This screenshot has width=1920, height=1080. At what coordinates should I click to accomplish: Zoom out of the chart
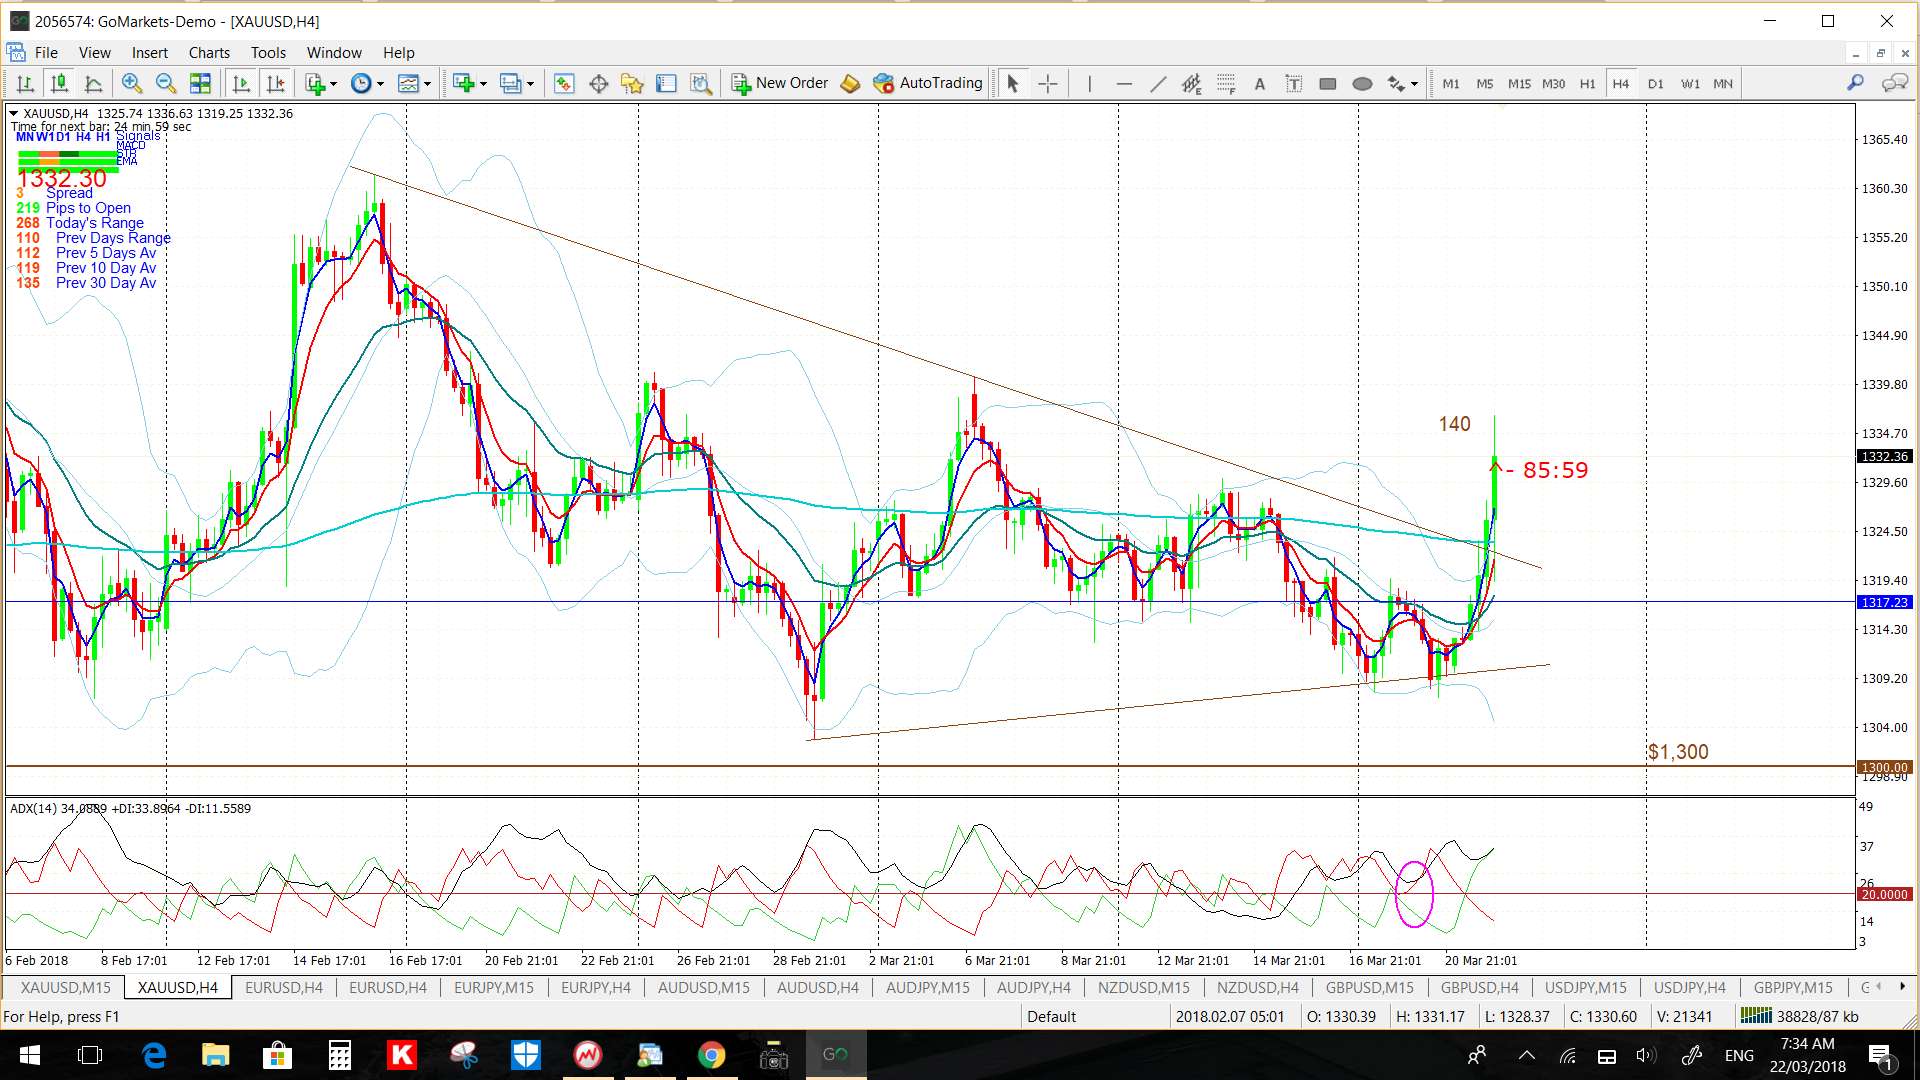(x=166, y=84)
